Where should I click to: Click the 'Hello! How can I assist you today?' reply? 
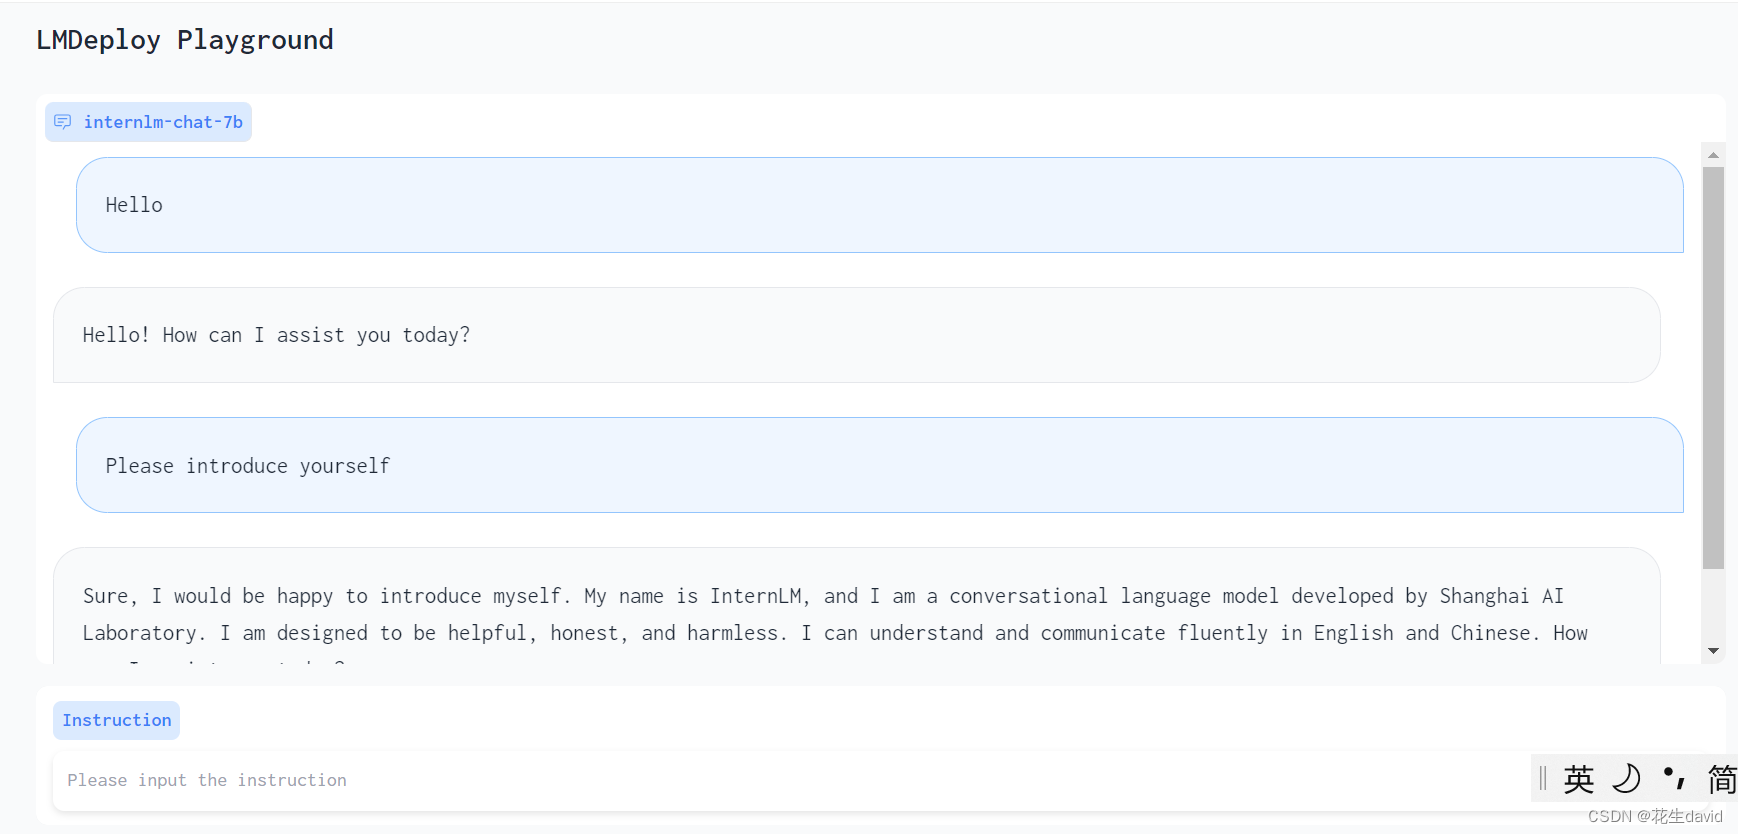pos(857,335)
